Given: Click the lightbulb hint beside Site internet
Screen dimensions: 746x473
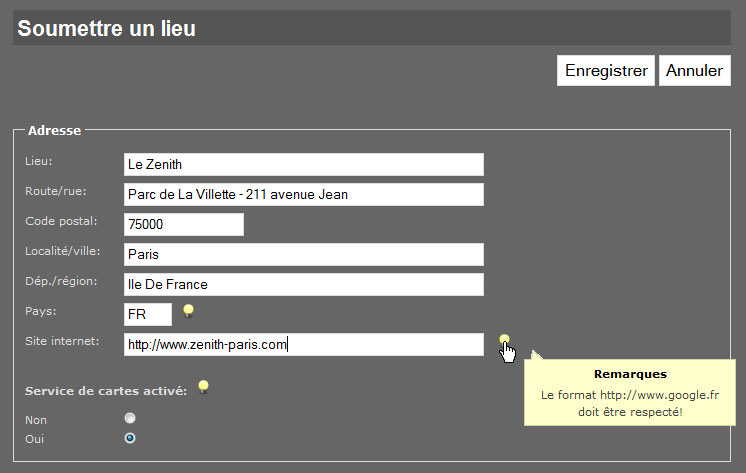Looking at the screenshot, I should click(504, 340).
